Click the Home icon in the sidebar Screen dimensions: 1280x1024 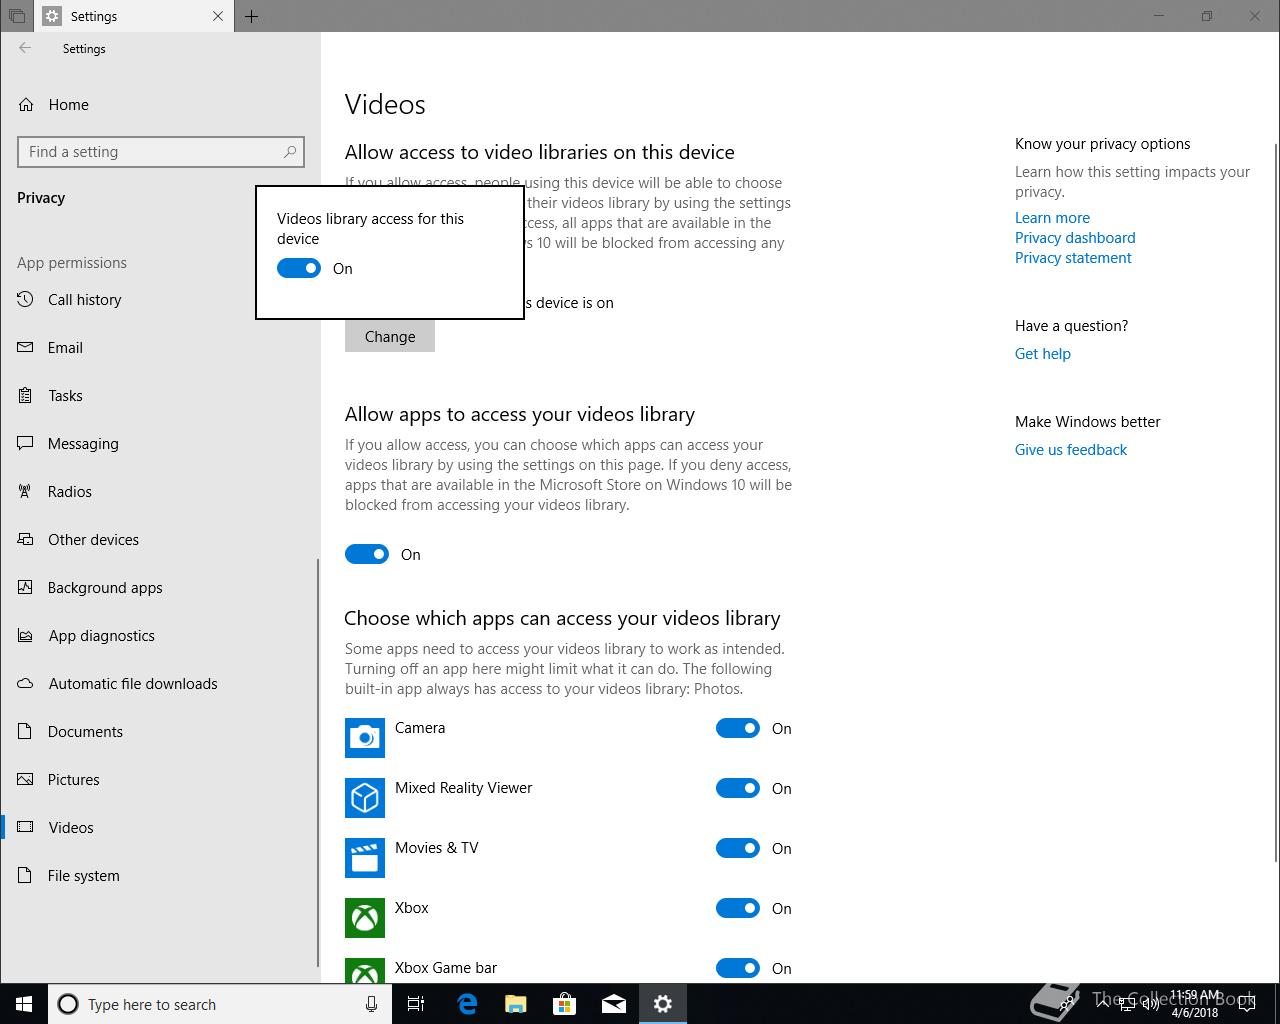tap(27, 105)
